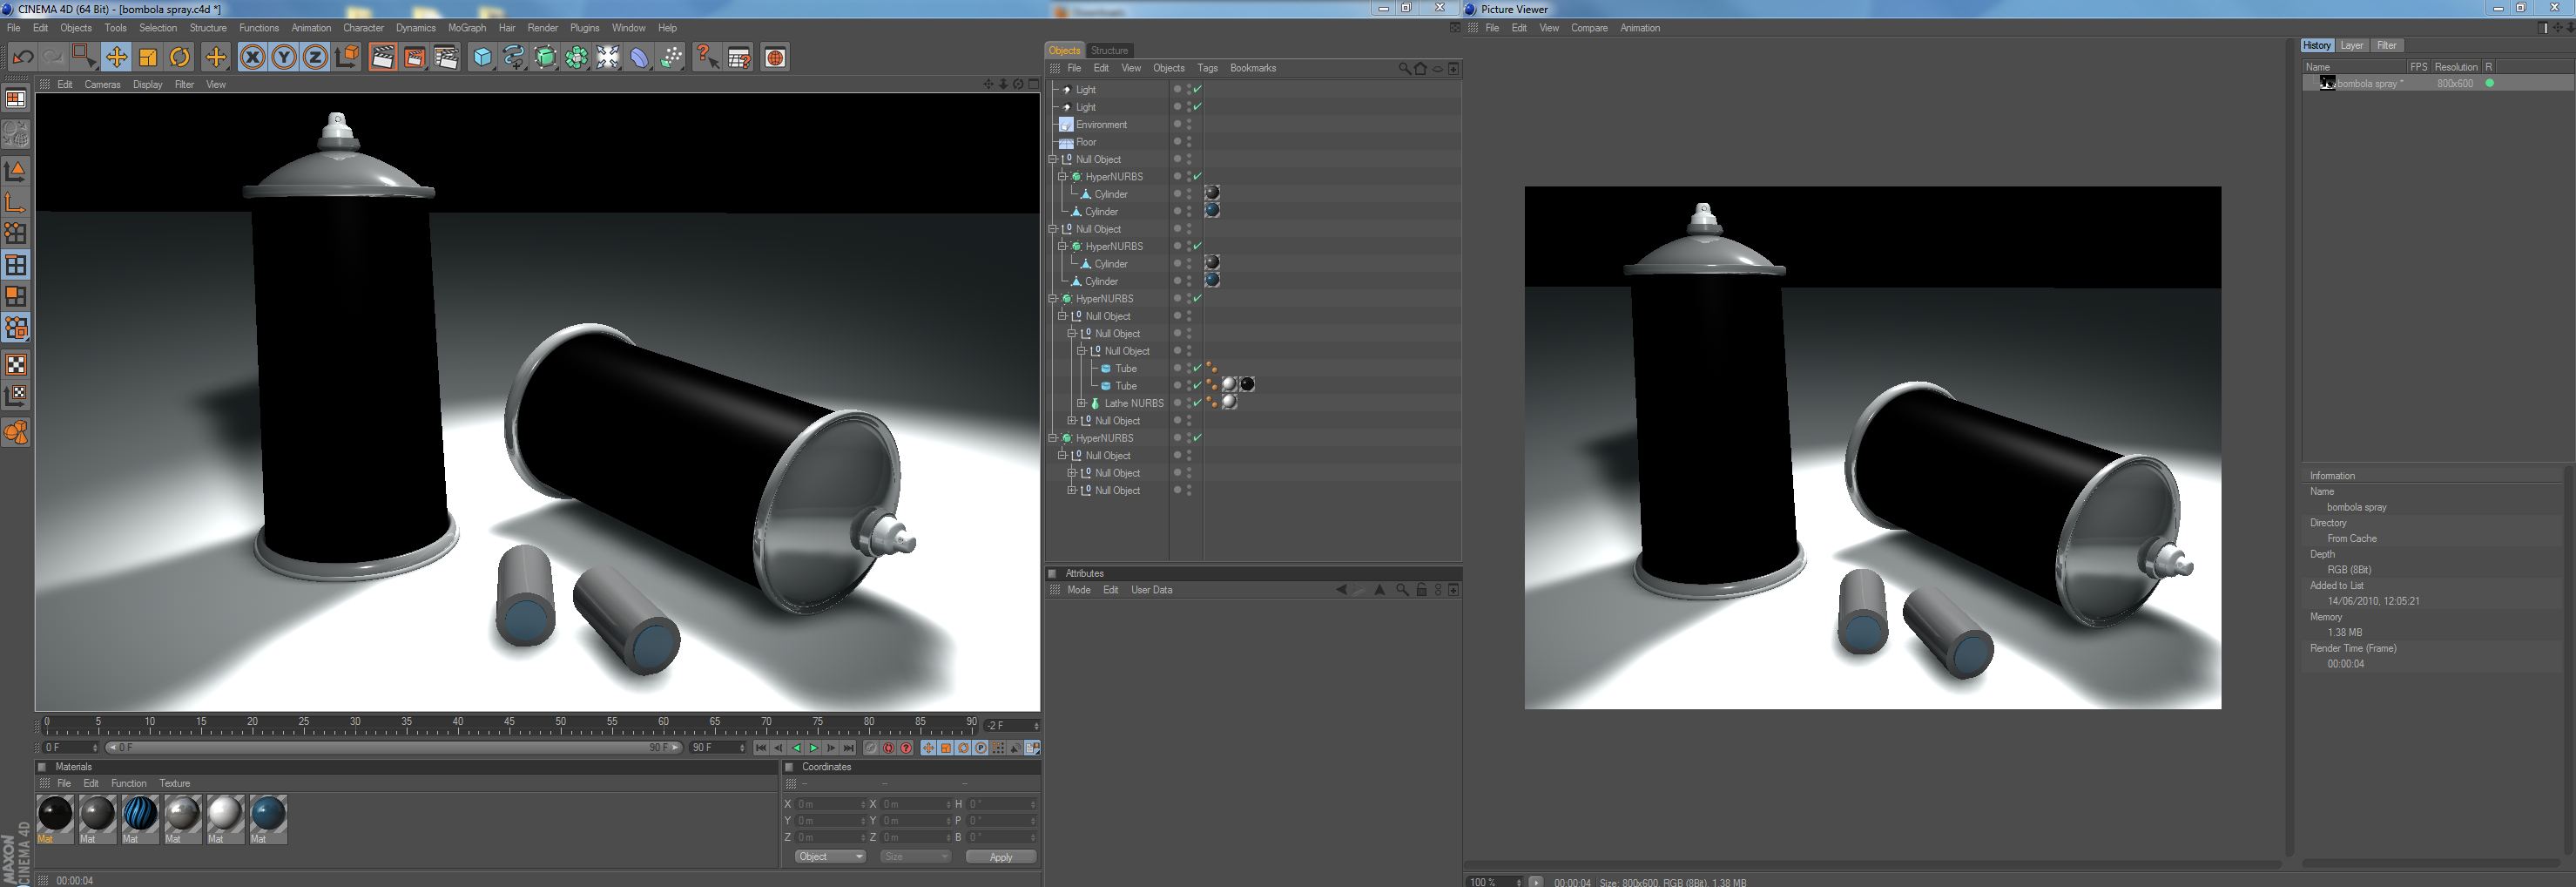
Task: Switch to the Layer tab in Picture Viewer
Action: click(x=2352, y=46)
